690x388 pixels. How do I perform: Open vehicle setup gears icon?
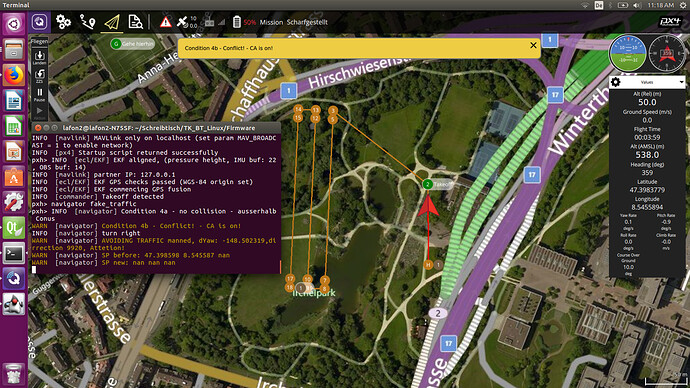pos(63,22)
